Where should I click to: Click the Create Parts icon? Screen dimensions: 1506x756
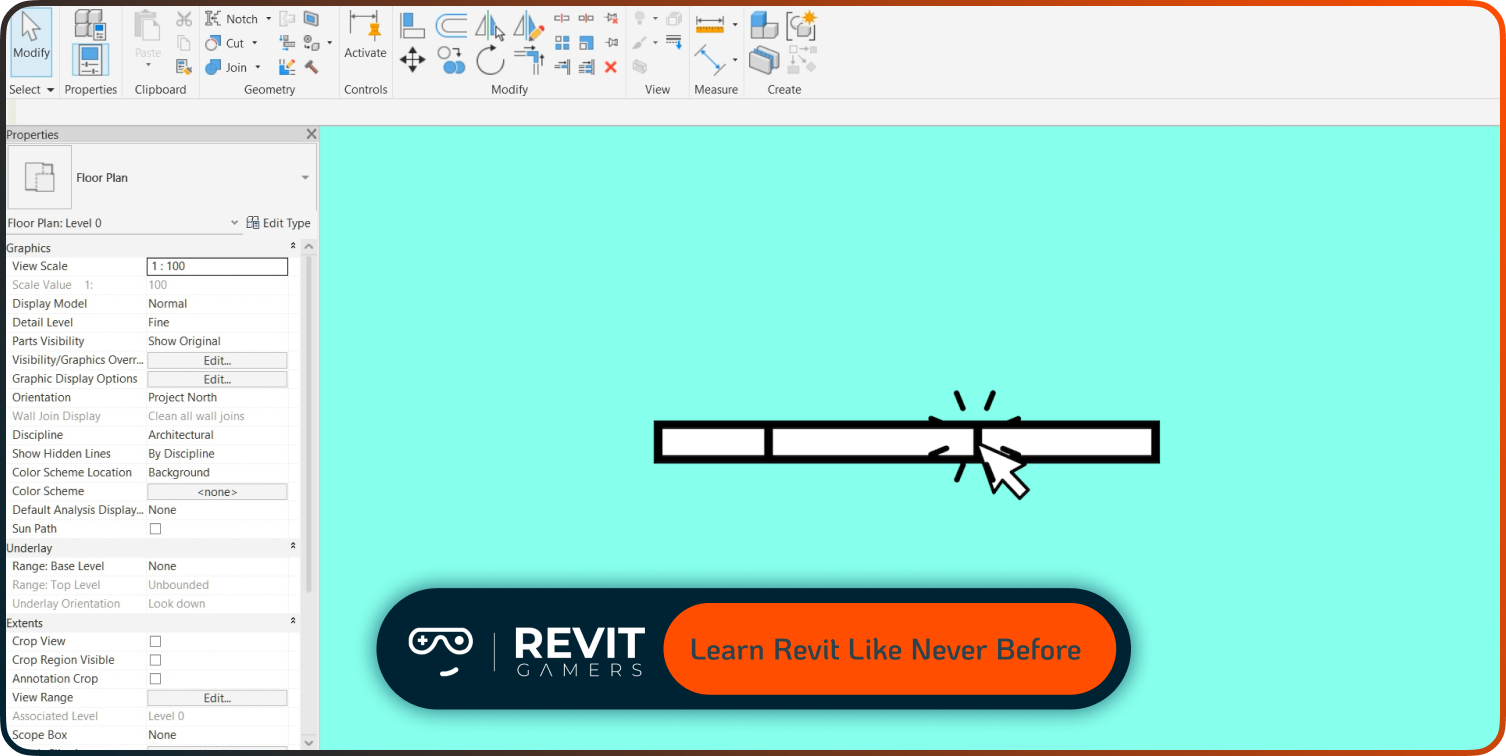point(764,60)
